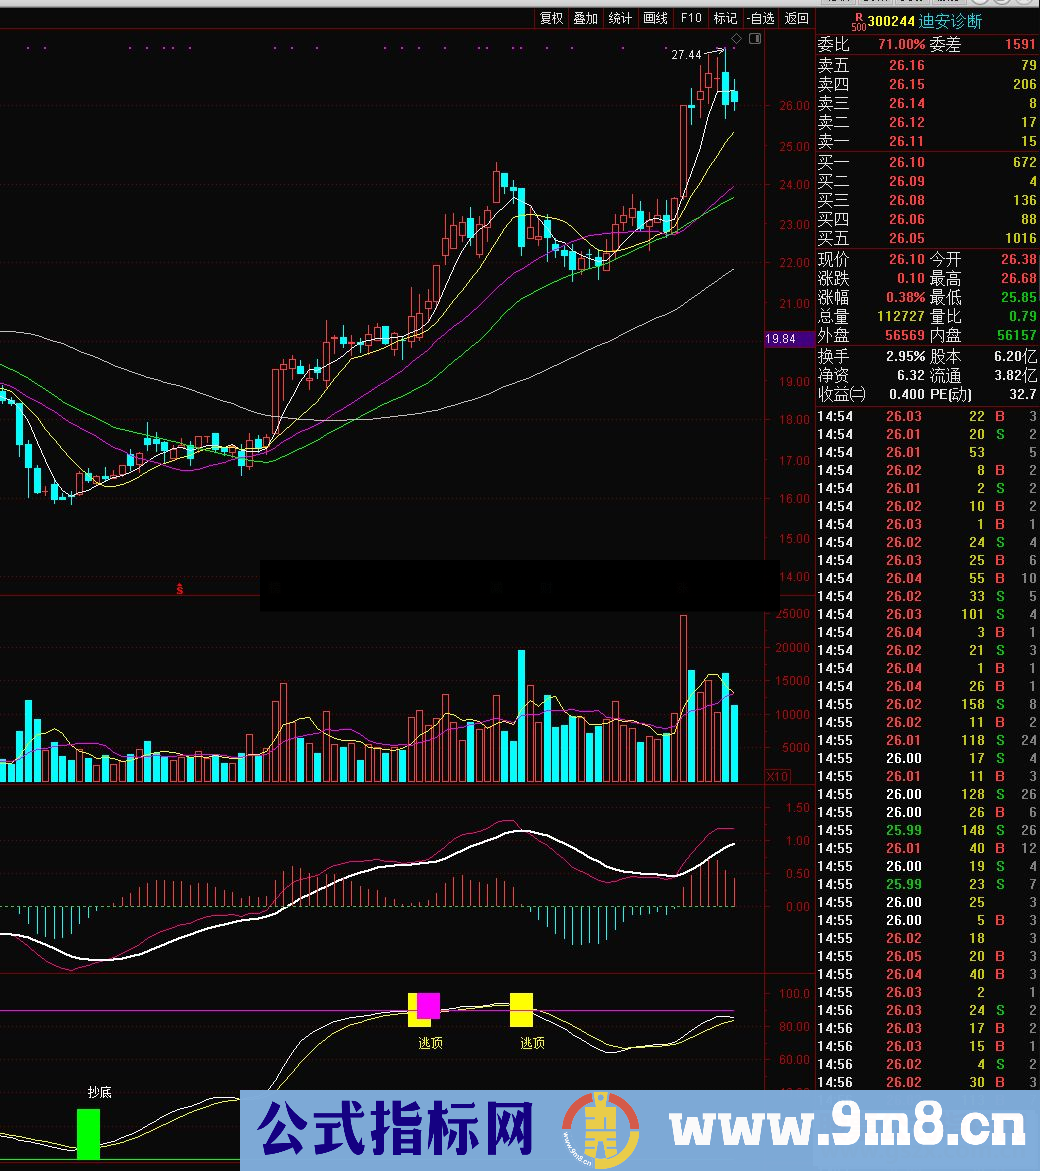Toggle the side panel layout icon
1040x1171 pixels.
754,39
